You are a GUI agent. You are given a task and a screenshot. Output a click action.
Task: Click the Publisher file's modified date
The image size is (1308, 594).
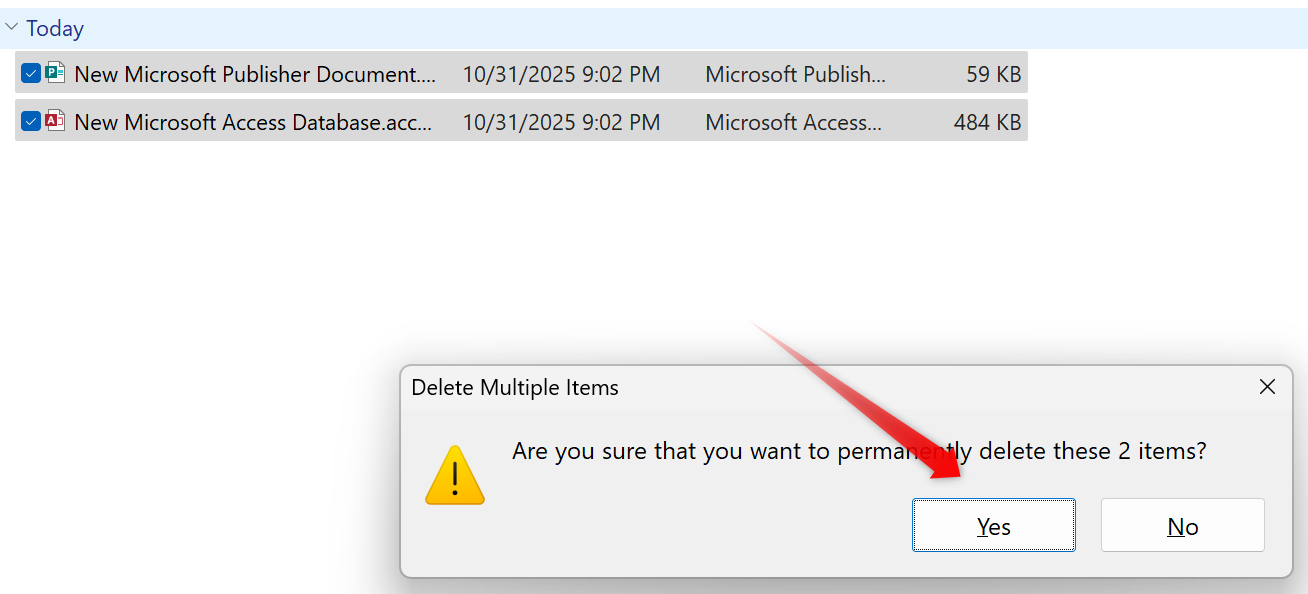coord(561,74)
